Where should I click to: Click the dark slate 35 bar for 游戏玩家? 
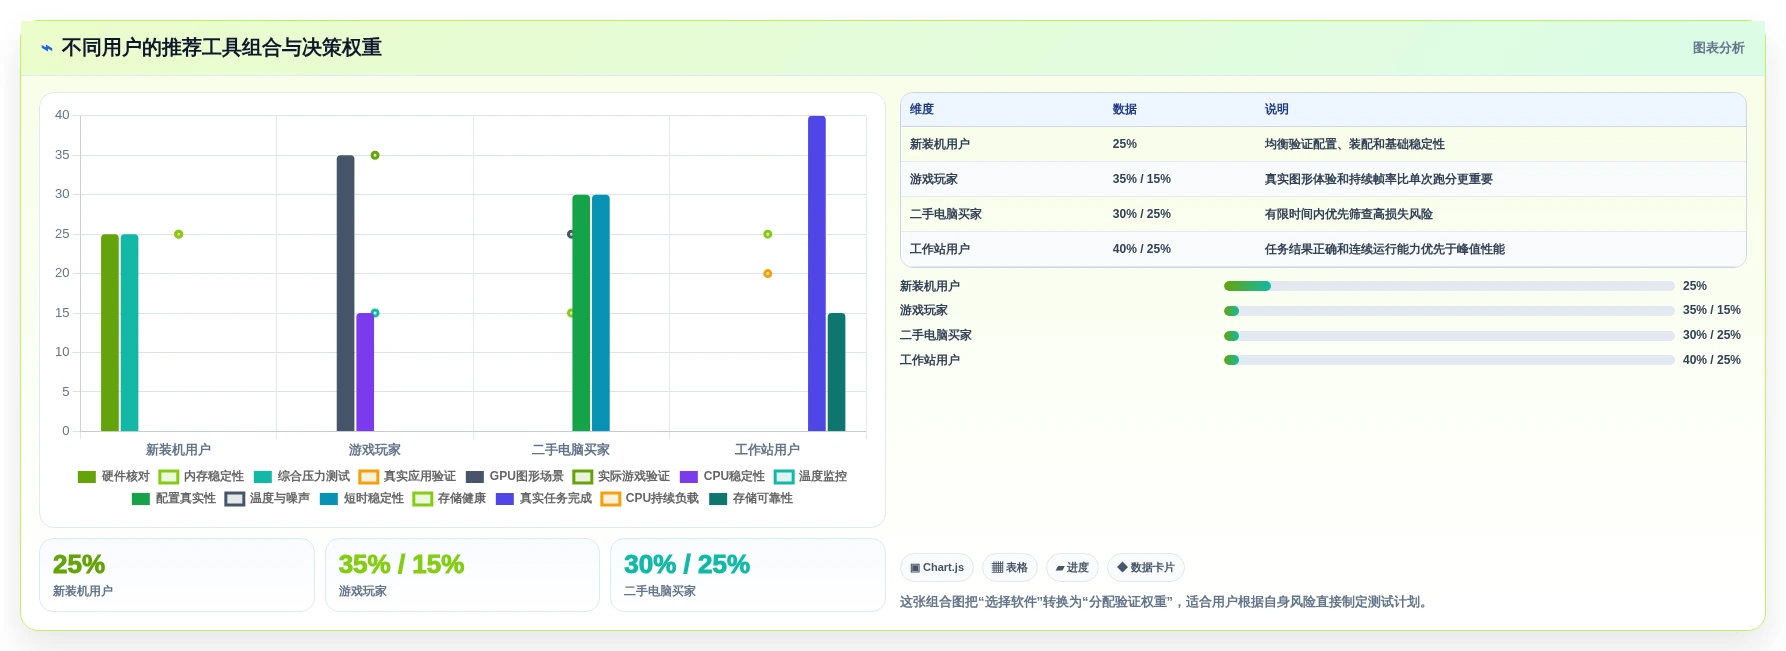pyautogui.click(x=346, y=293)
